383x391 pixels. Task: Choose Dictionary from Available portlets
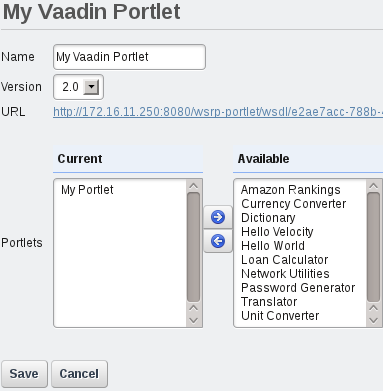(x=268, y=218)
